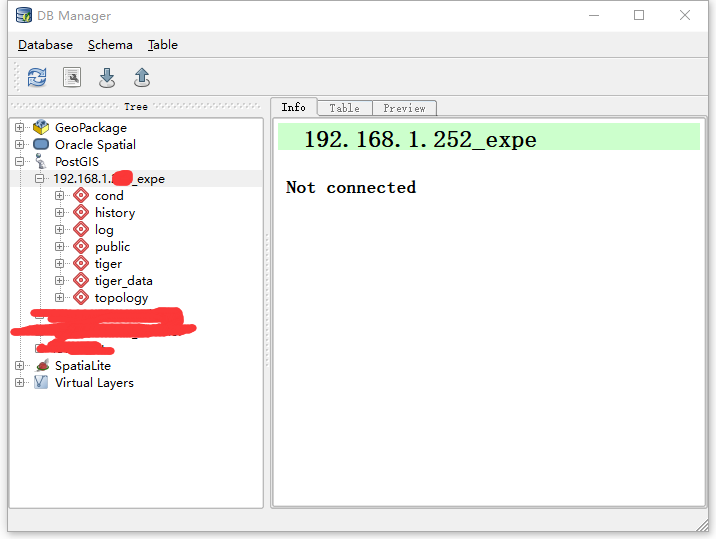The height and width of the screenshot is (539, 716).
Task: Select SpatiaLite in the tree
Action: point(83,366)
